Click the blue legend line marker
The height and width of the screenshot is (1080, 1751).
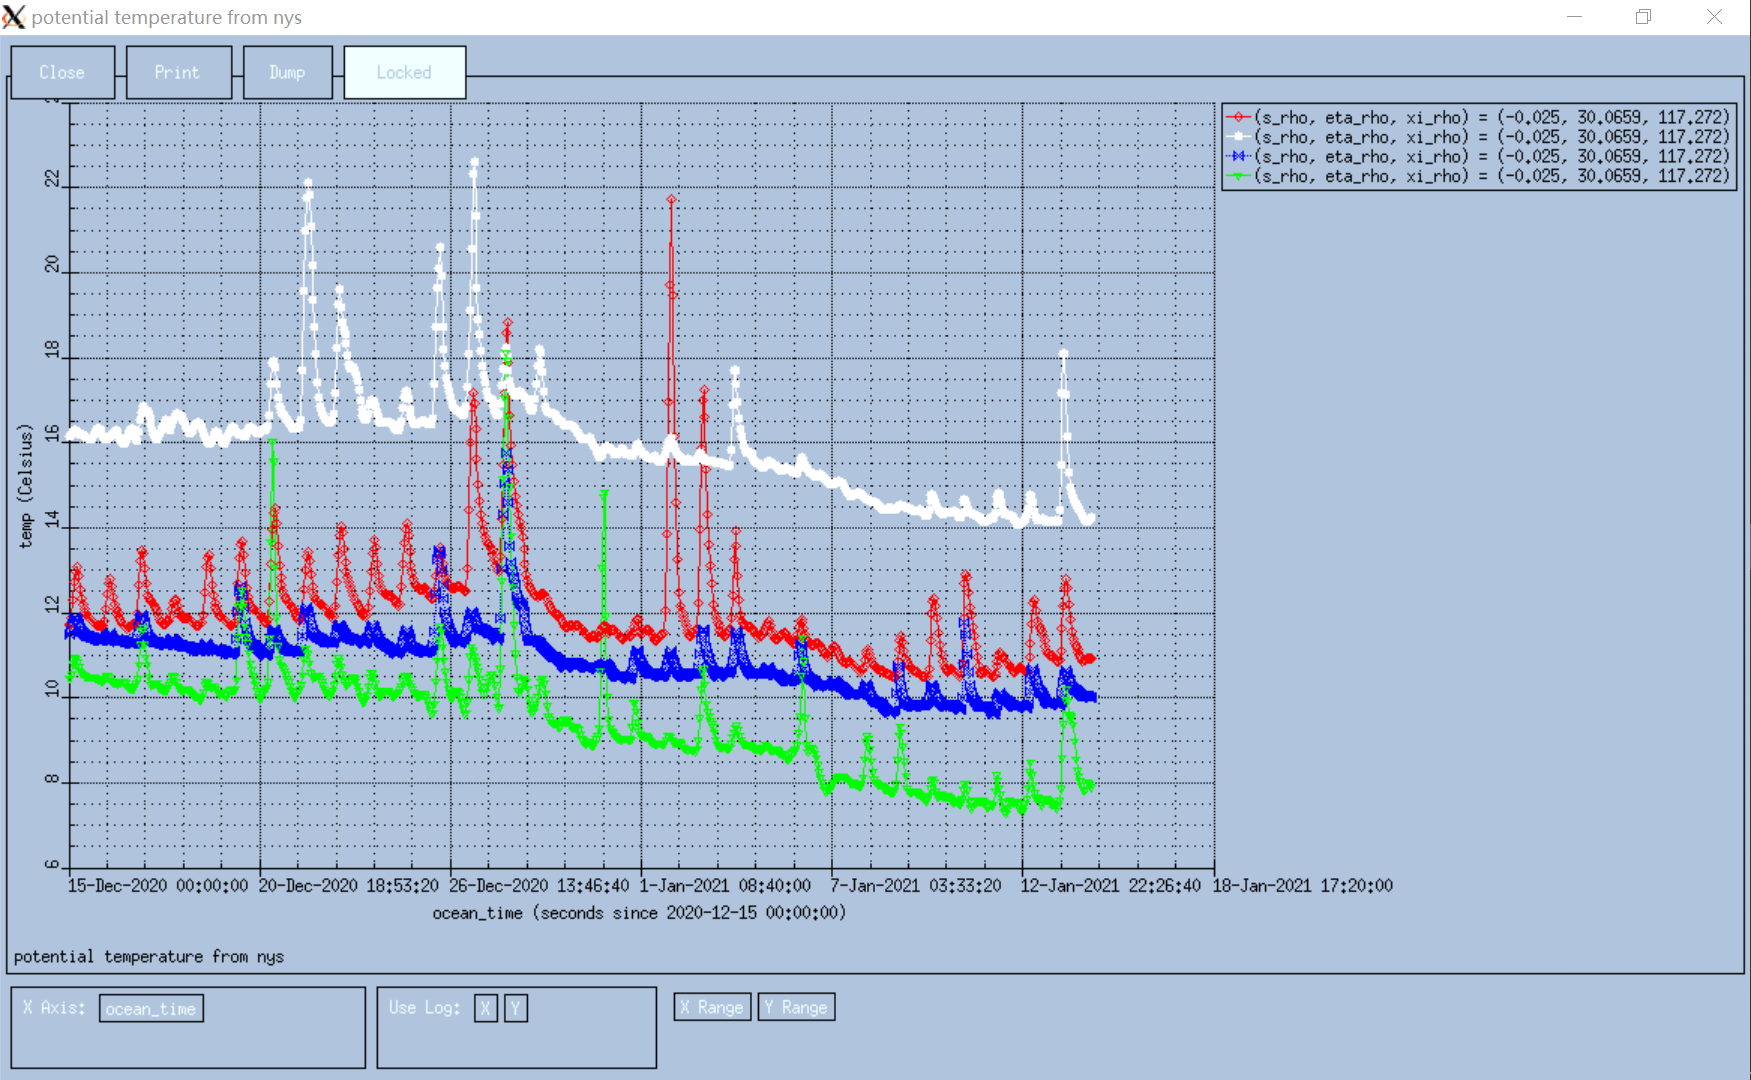click(1239, 157)
